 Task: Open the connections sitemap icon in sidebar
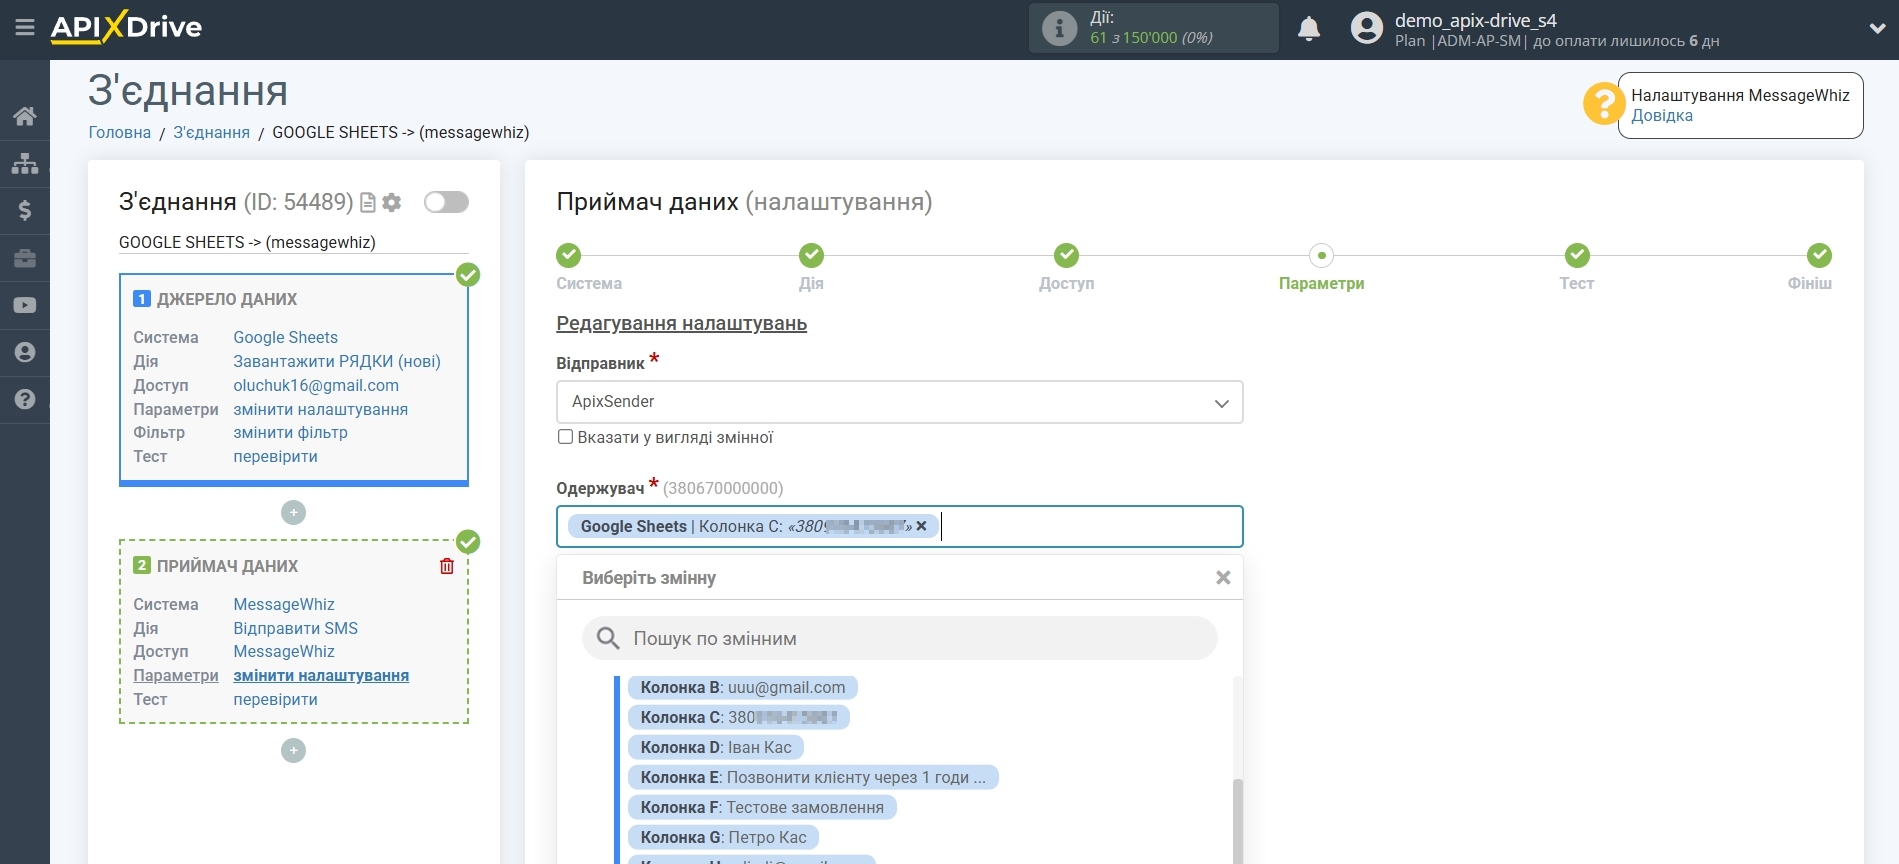coord(25,163)
